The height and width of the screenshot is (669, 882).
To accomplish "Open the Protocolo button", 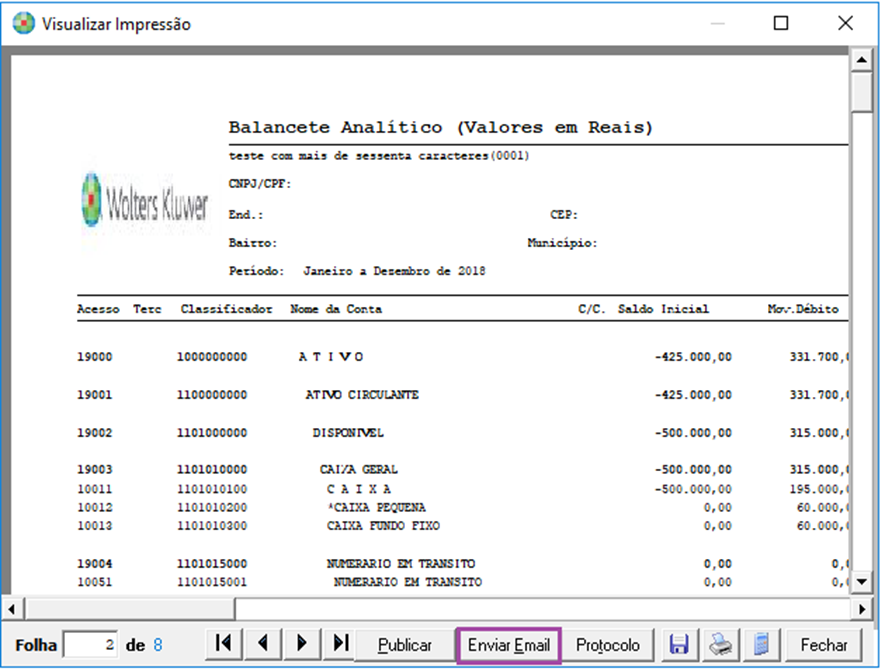I will (x=608, y=645).
